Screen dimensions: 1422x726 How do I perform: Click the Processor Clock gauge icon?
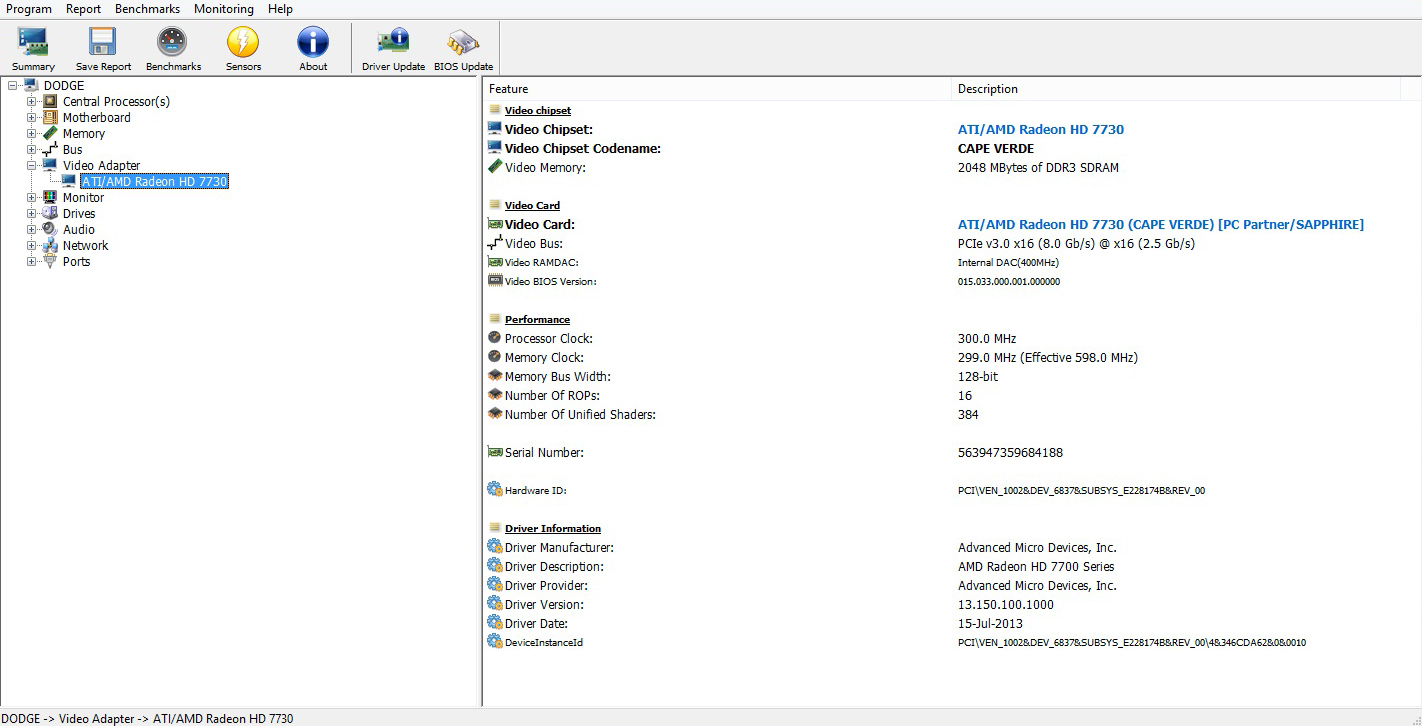[x=494, y=338]
